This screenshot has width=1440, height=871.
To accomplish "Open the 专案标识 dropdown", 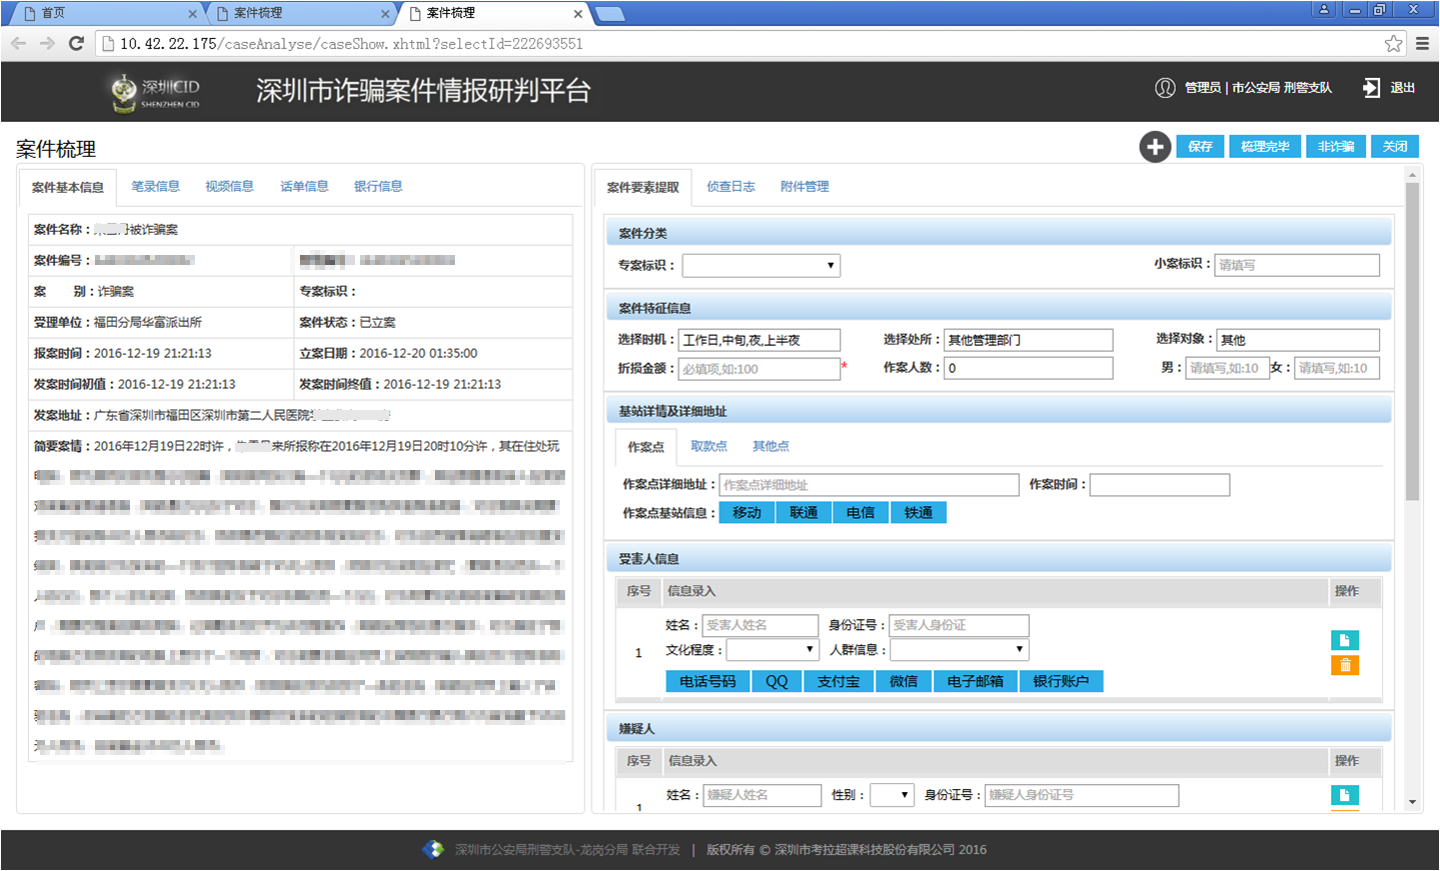I will 761,265.
